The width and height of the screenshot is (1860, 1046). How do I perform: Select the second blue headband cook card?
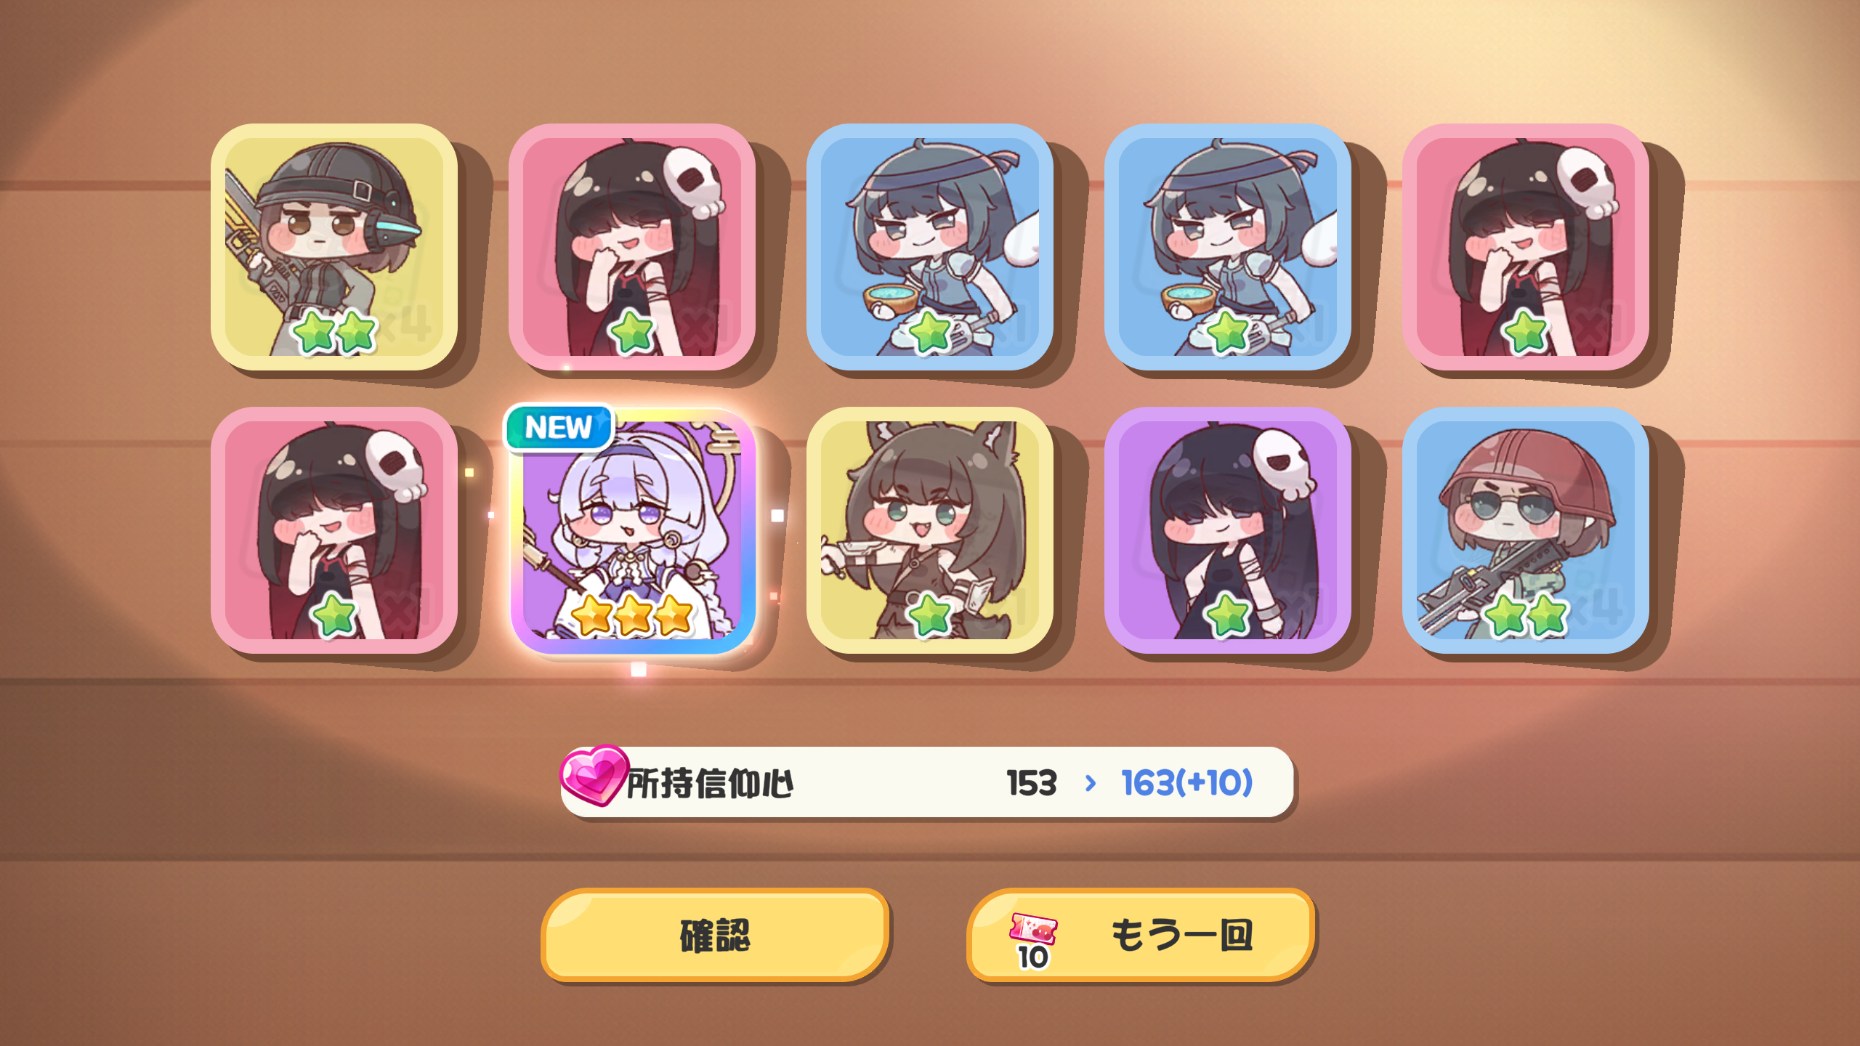[1227, 247]
